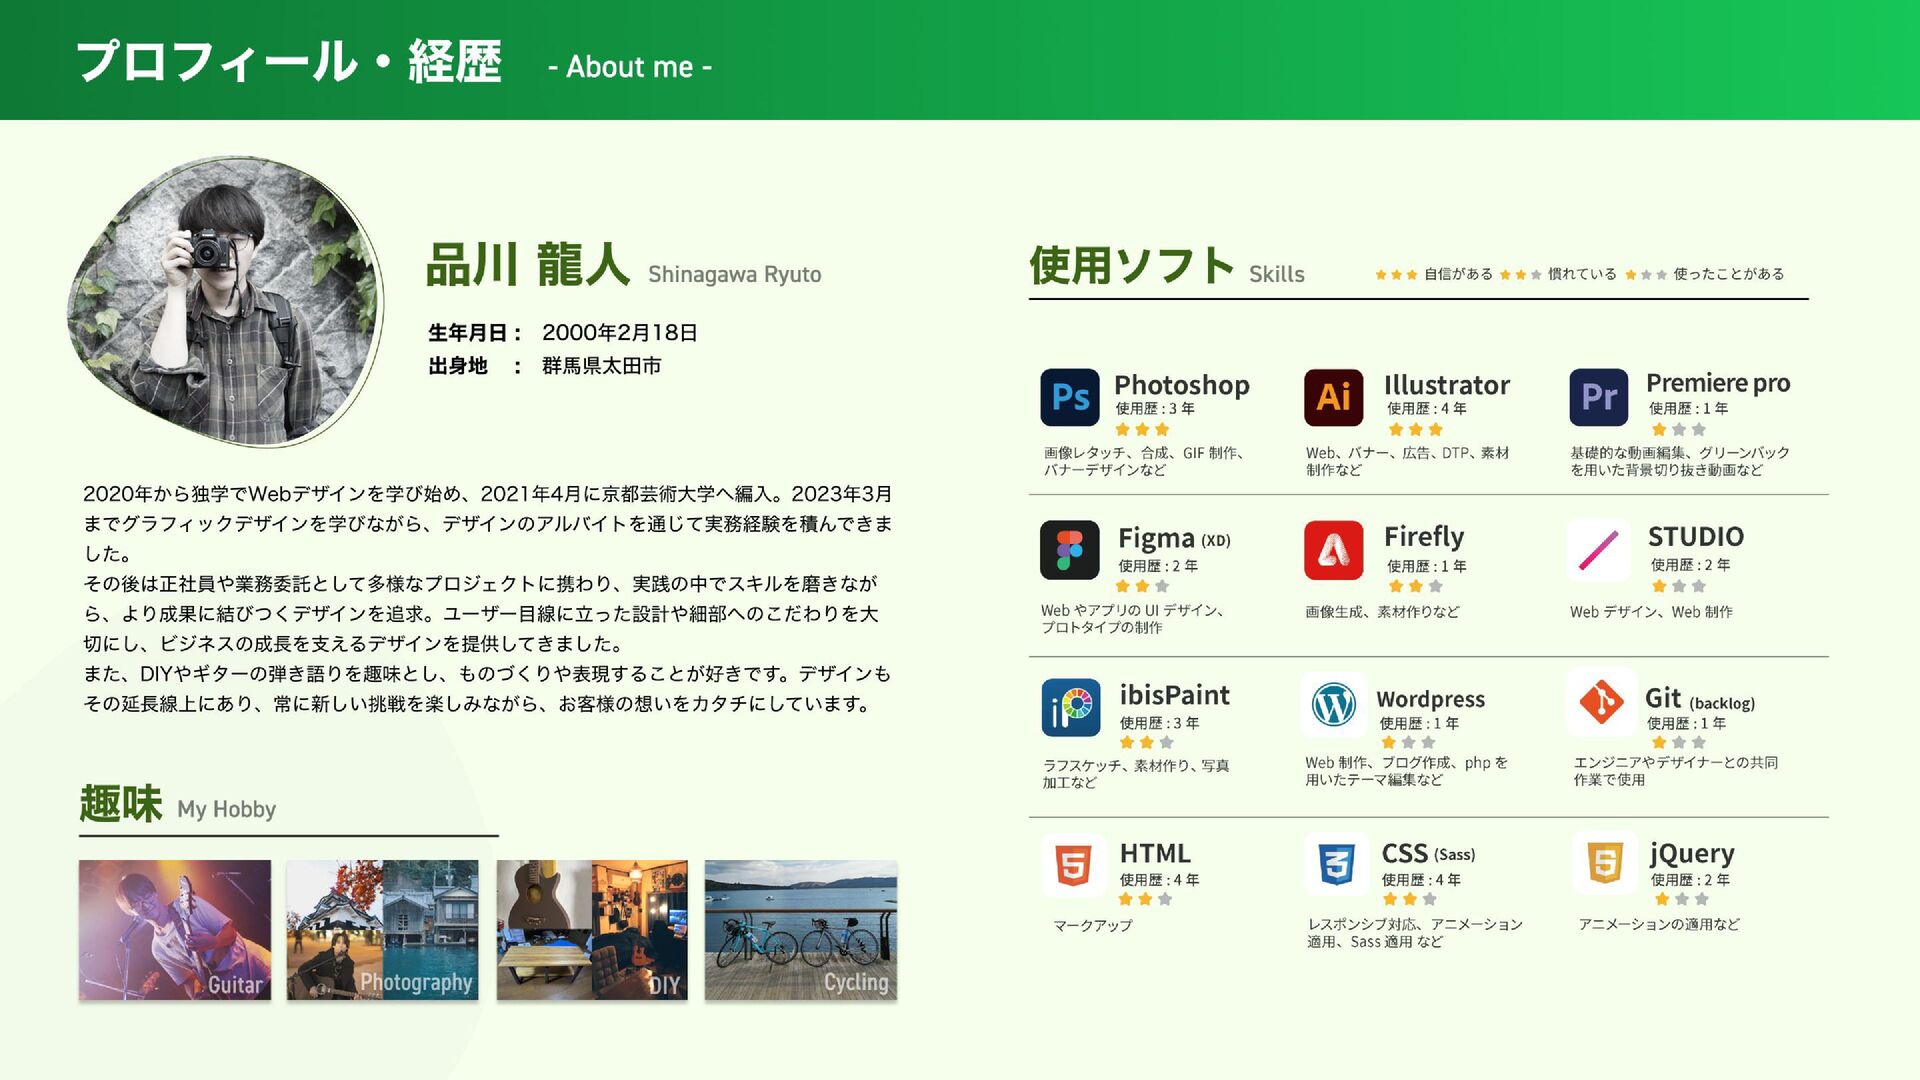The width and height of the screenshot is (1920, 1080).
Task: Click the star rating under CSS
Action: 1409,899
